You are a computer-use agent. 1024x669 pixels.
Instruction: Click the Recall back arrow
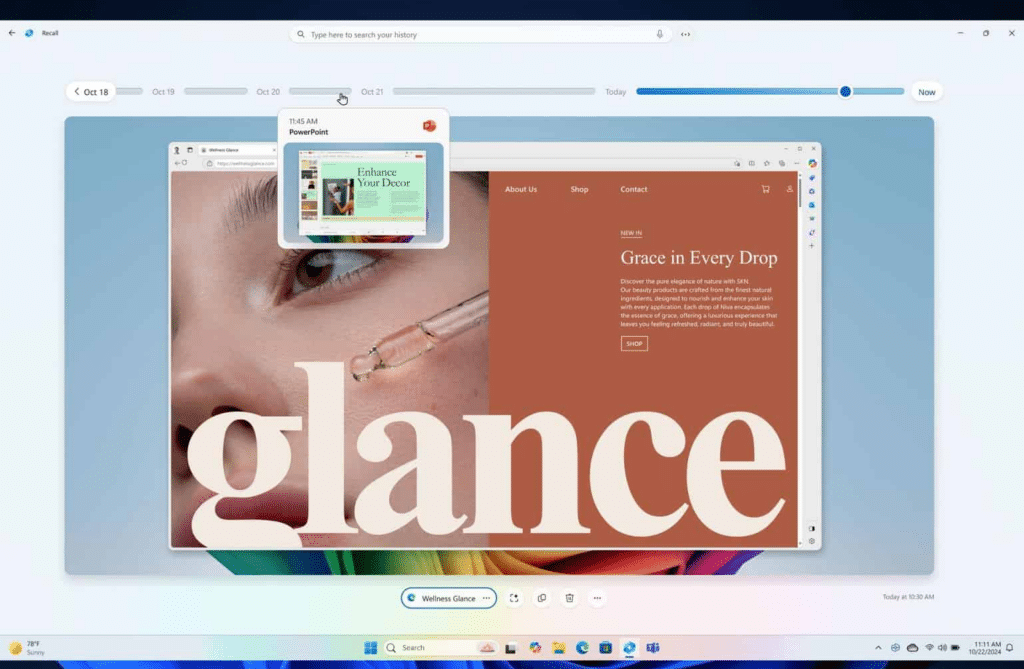tap(12, 33)
